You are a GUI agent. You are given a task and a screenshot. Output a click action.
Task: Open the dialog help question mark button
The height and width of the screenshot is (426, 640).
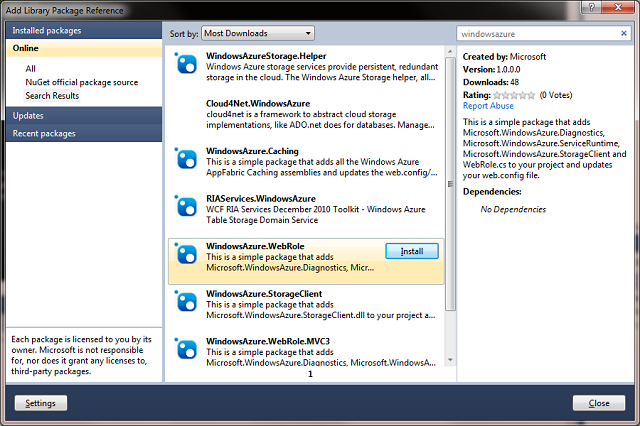(x=591, y=7)
